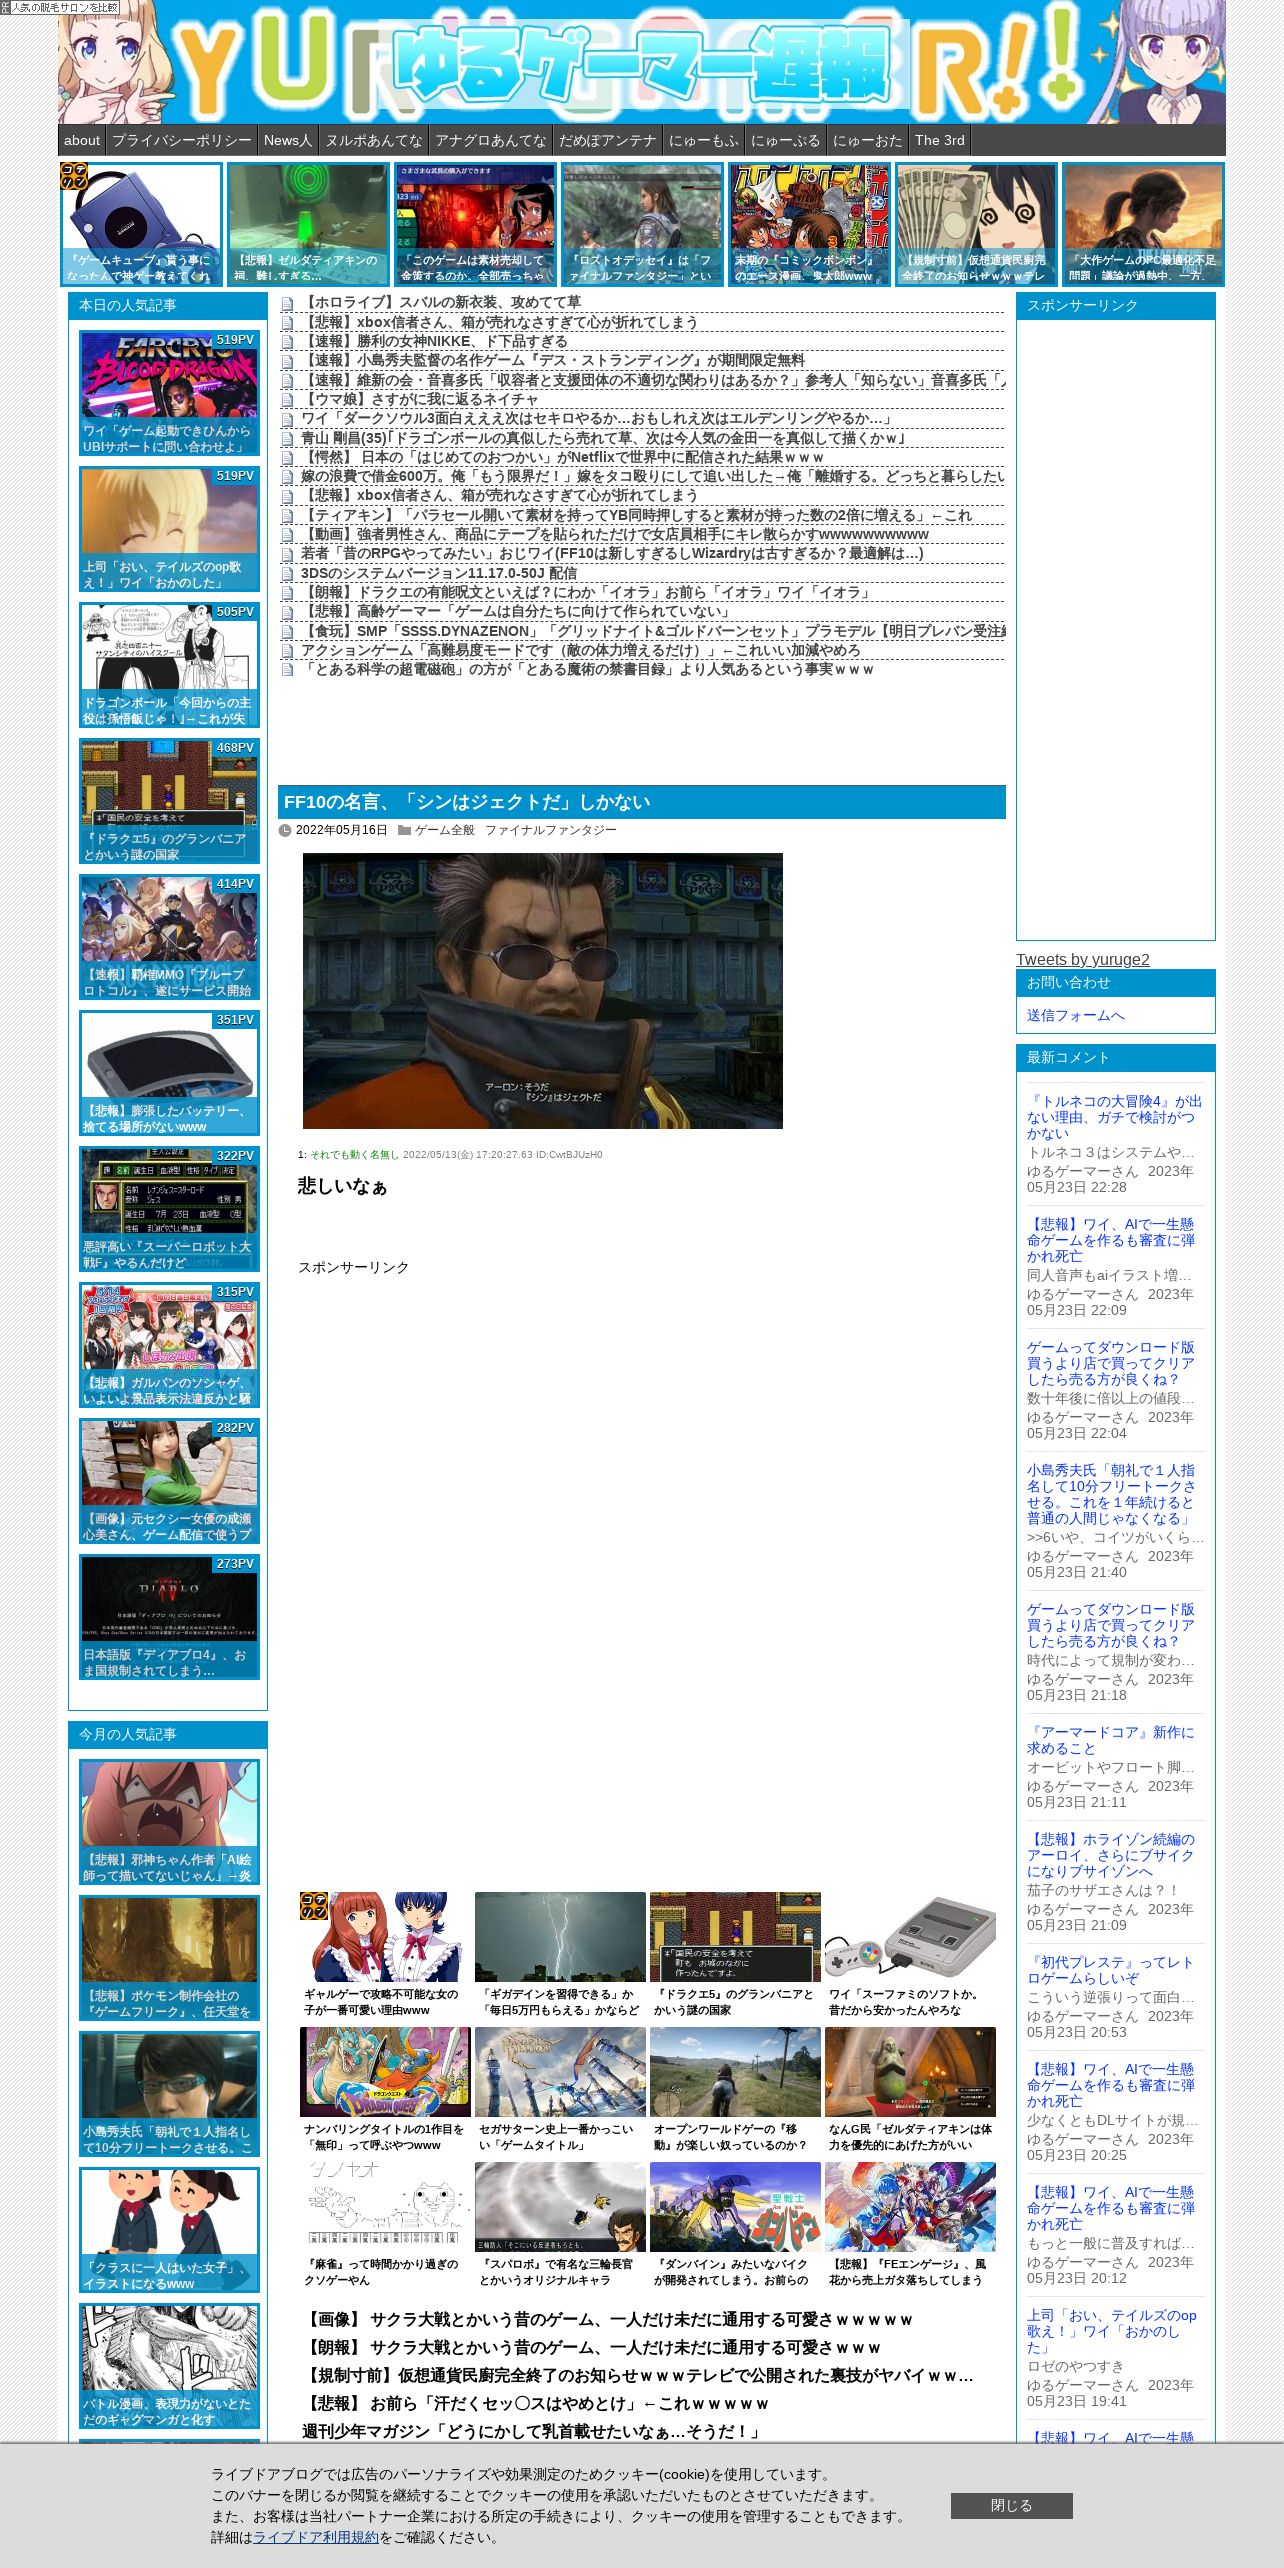Open monthly popular ポケモン制作会社 thumbnail
The image size is (1284, 2568).
(169, 1958)
